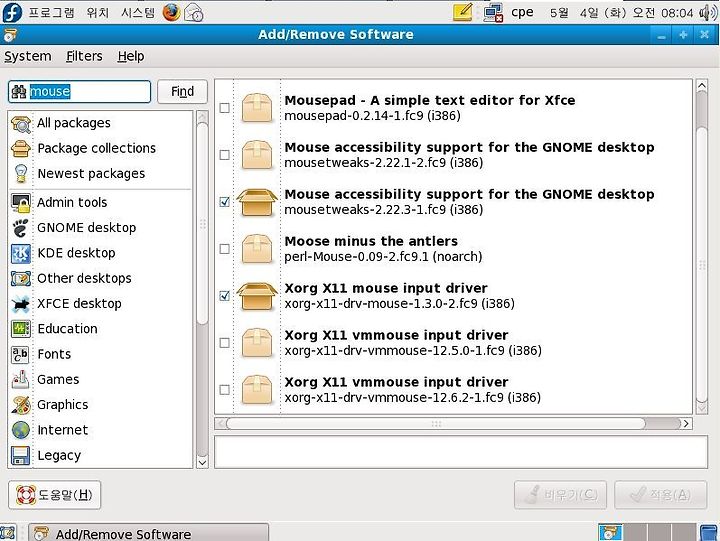Select the KDE desktop icon
The width and height of the screenshot is (720, 541).
[21, 254]
